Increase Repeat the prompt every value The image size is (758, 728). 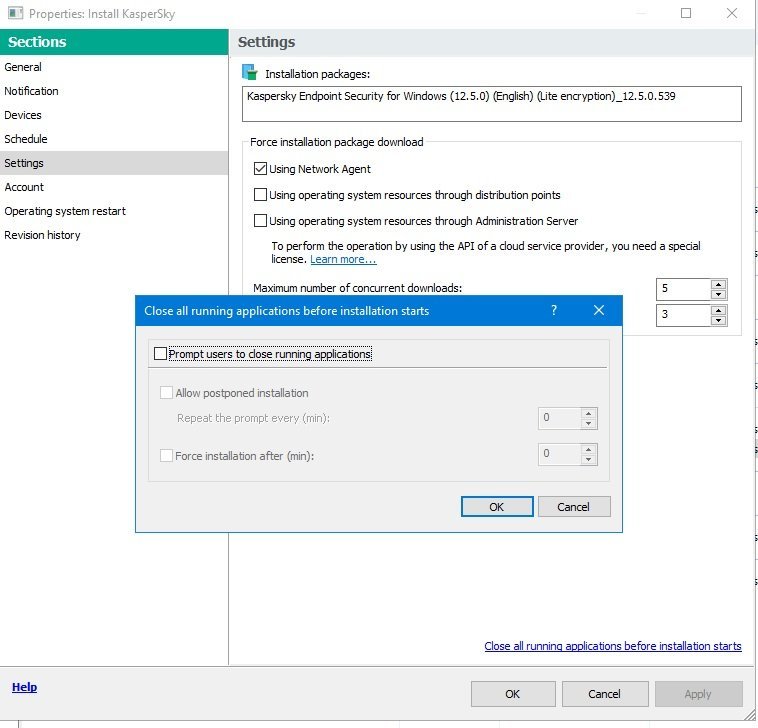click(x=588, y=414)
